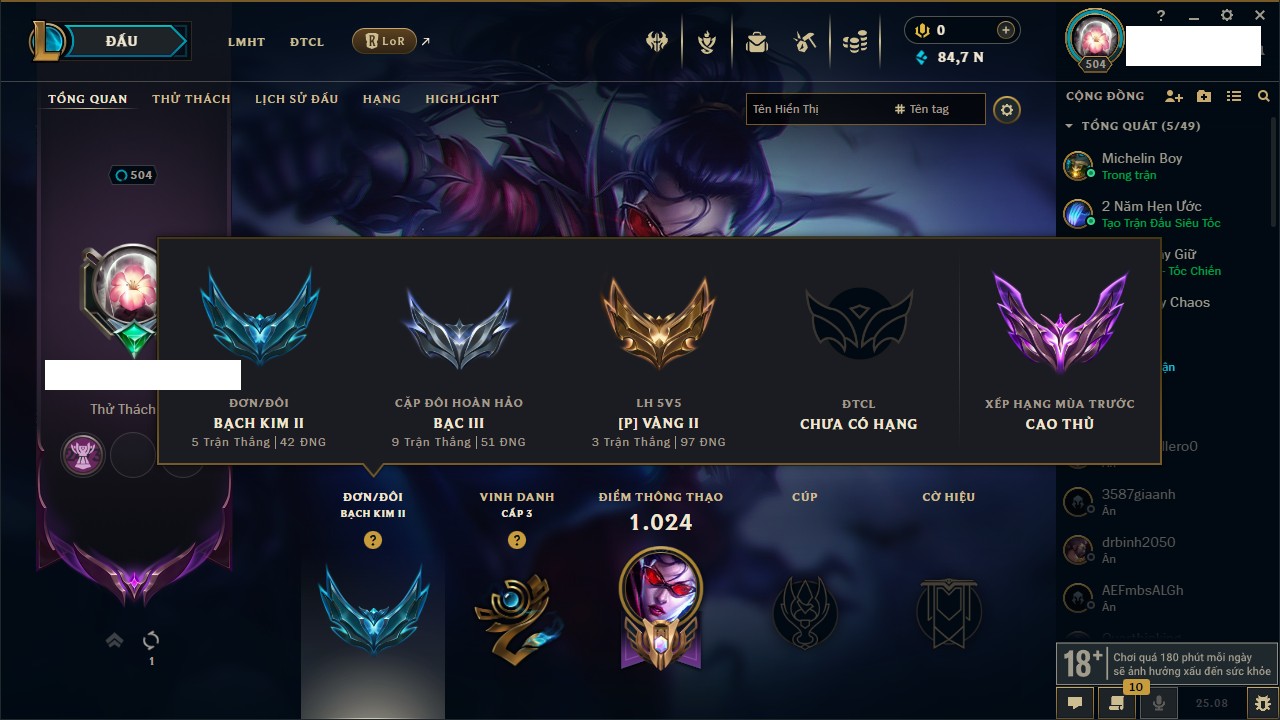Open profile search settings gear
The height and width of the screenshot is (720, 1280).
1007,109
